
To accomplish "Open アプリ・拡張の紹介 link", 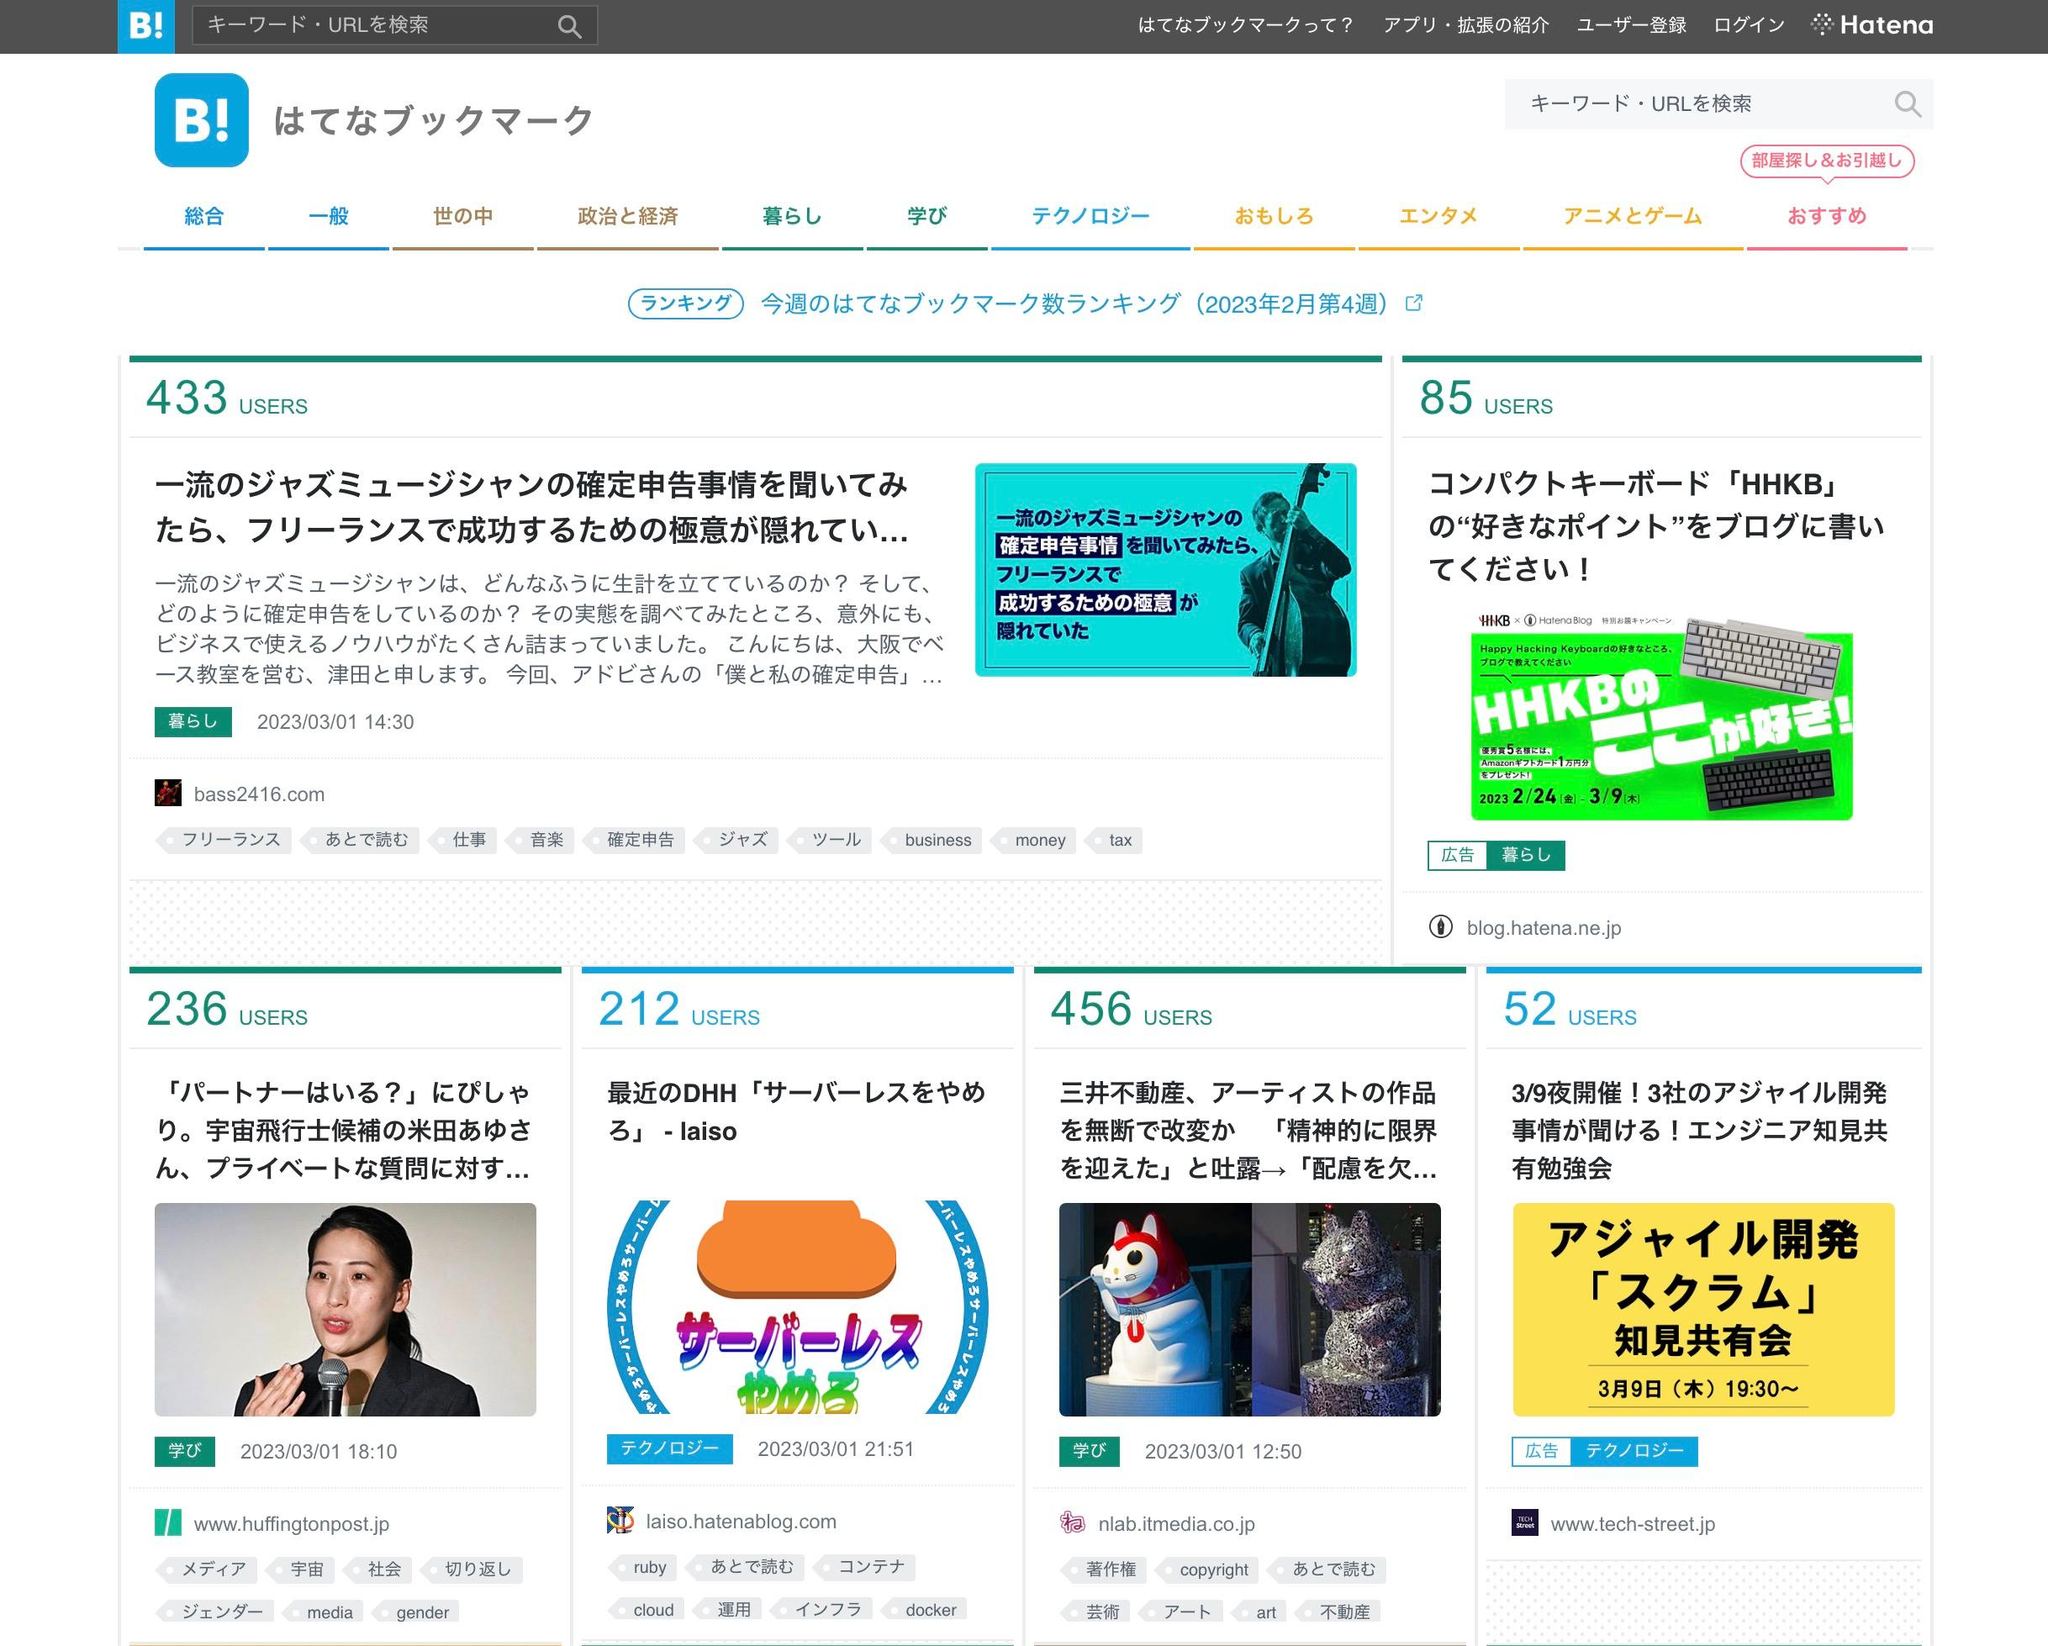I will 1466,25.
